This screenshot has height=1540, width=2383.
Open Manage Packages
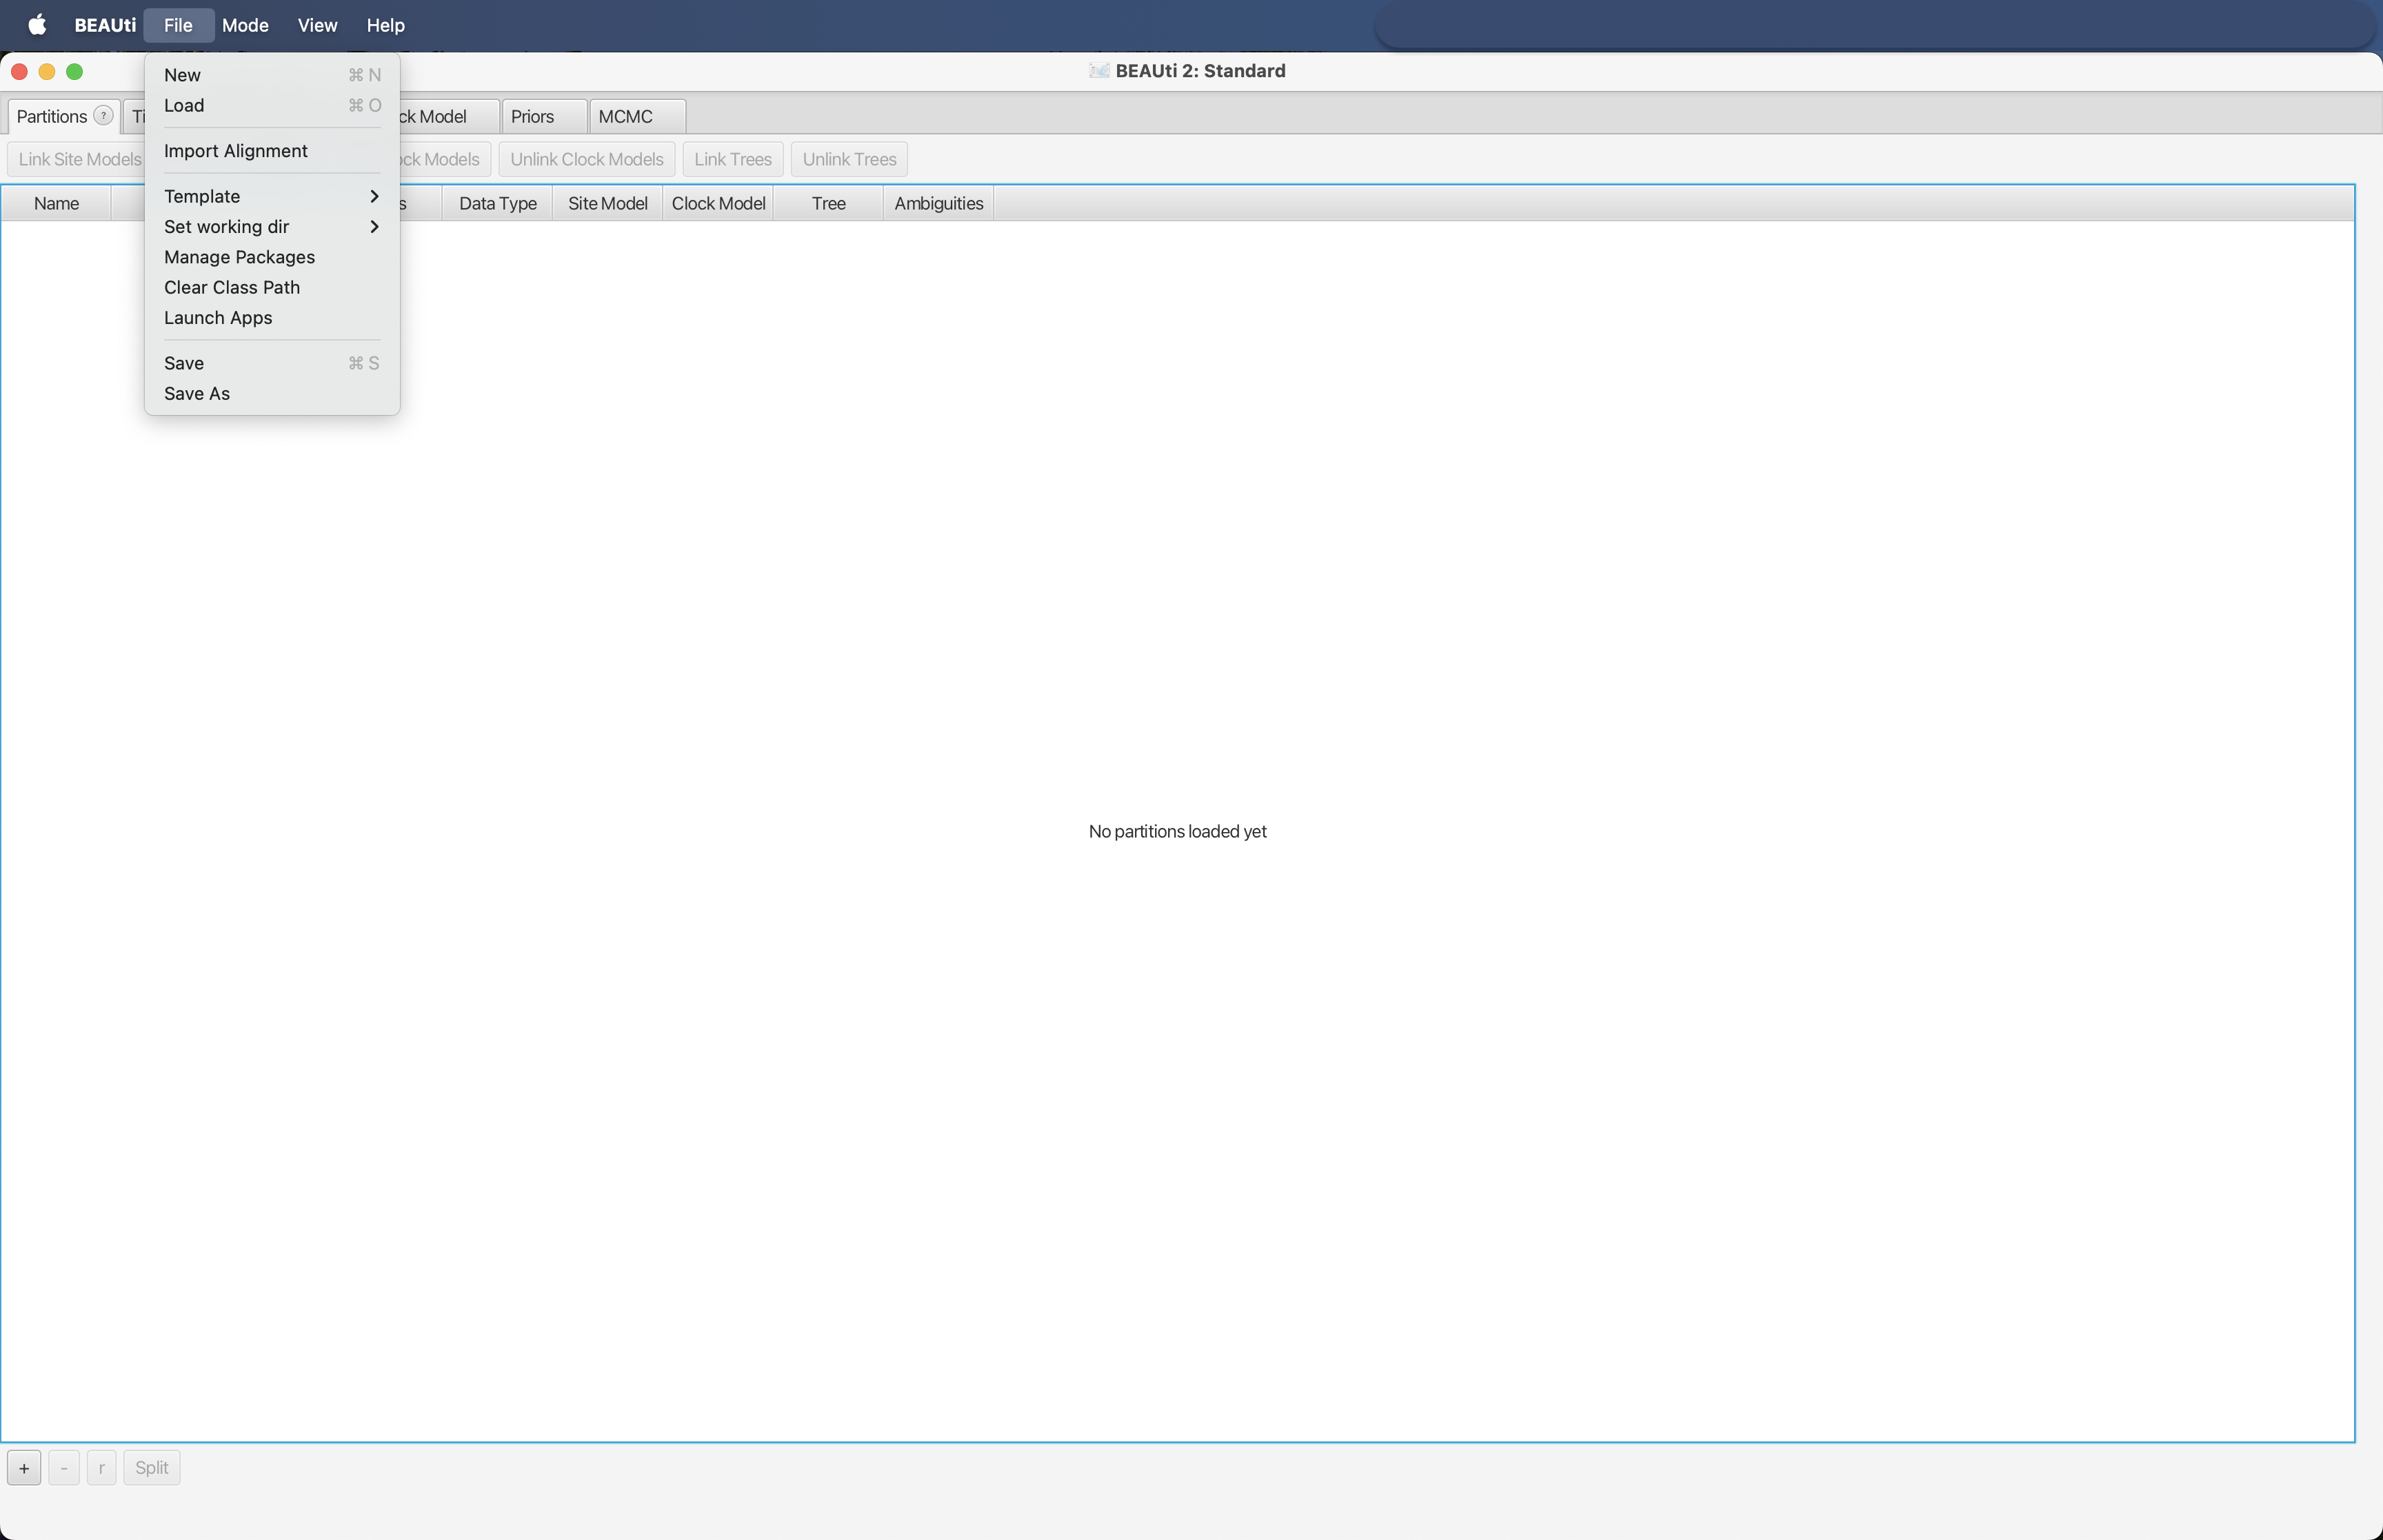coord(272,257)
